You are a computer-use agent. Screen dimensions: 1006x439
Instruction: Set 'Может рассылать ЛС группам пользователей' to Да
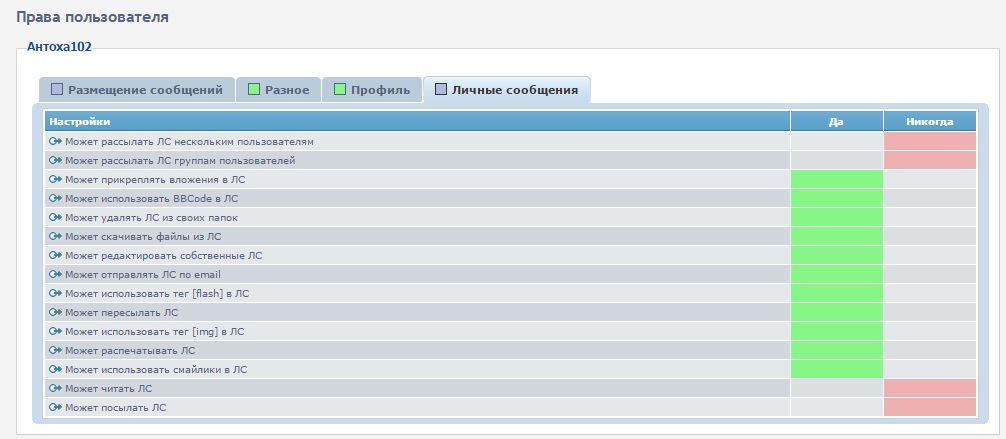tap(836, 160)
